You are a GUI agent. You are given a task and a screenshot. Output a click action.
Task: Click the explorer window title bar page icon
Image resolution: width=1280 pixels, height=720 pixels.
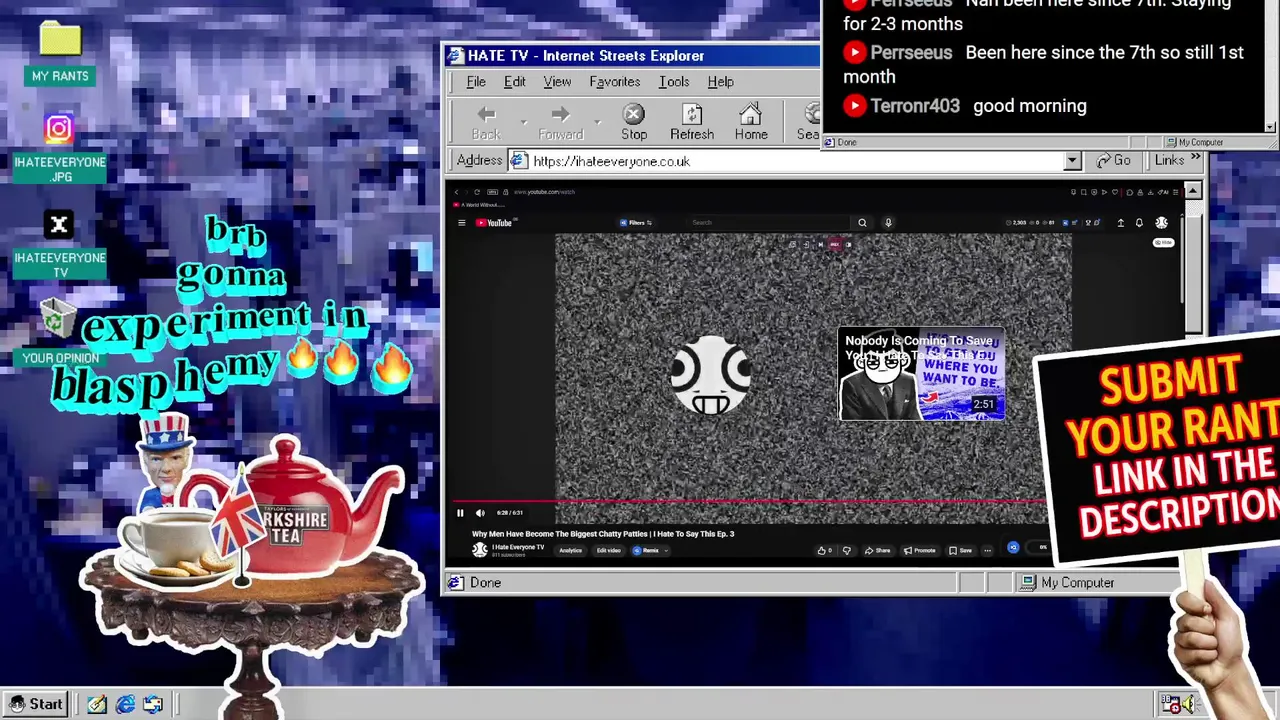click(456, 56)
